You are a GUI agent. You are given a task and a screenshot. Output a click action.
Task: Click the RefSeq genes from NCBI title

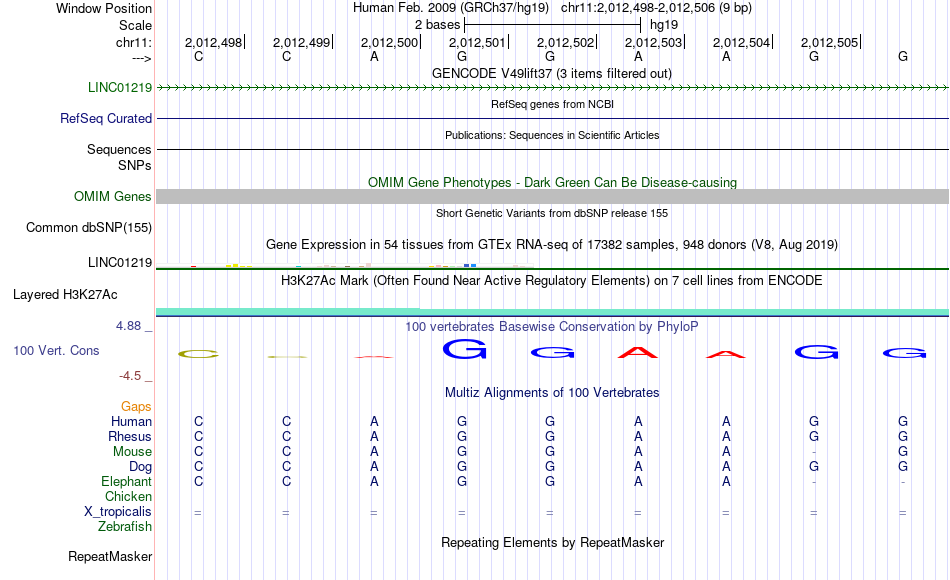tap(552, 104)
